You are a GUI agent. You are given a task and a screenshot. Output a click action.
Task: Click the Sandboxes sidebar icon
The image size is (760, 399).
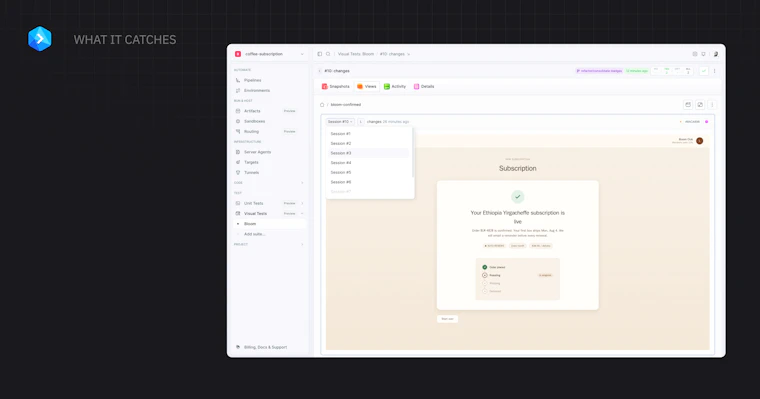pos(238,121)
